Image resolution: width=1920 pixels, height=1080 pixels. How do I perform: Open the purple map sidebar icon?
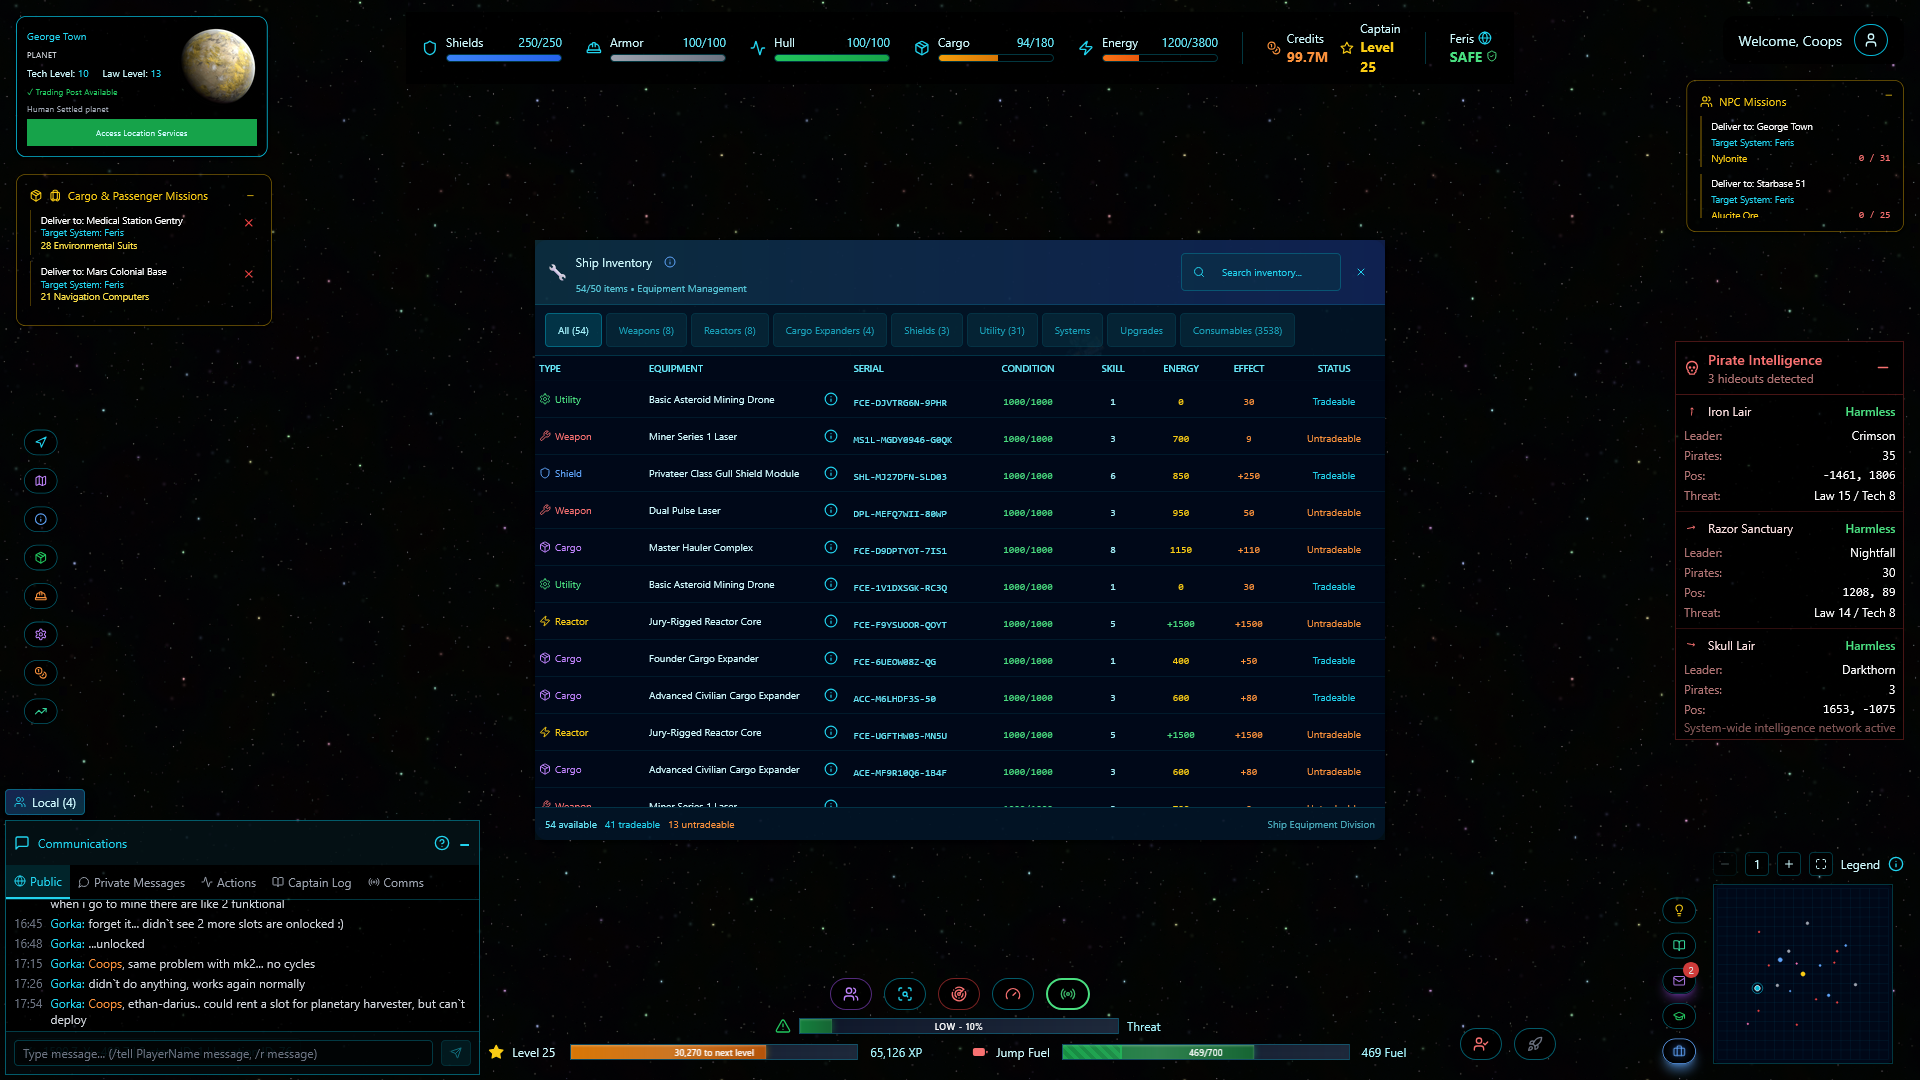pos(41,481)
